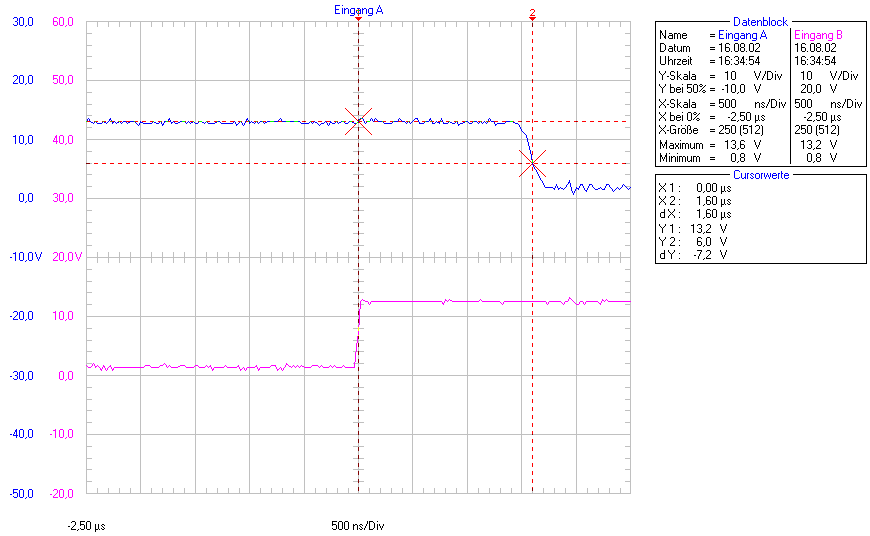Click the magenta 20,0V axis label
This screenshot has width=870, height=536.
click(x=62, y=257)
